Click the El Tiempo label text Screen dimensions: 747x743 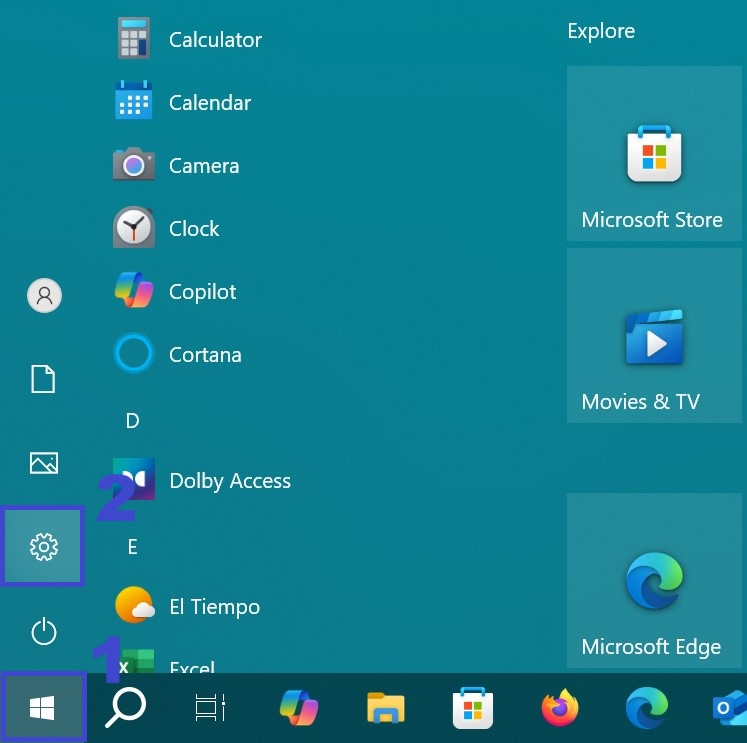(215, 607)
